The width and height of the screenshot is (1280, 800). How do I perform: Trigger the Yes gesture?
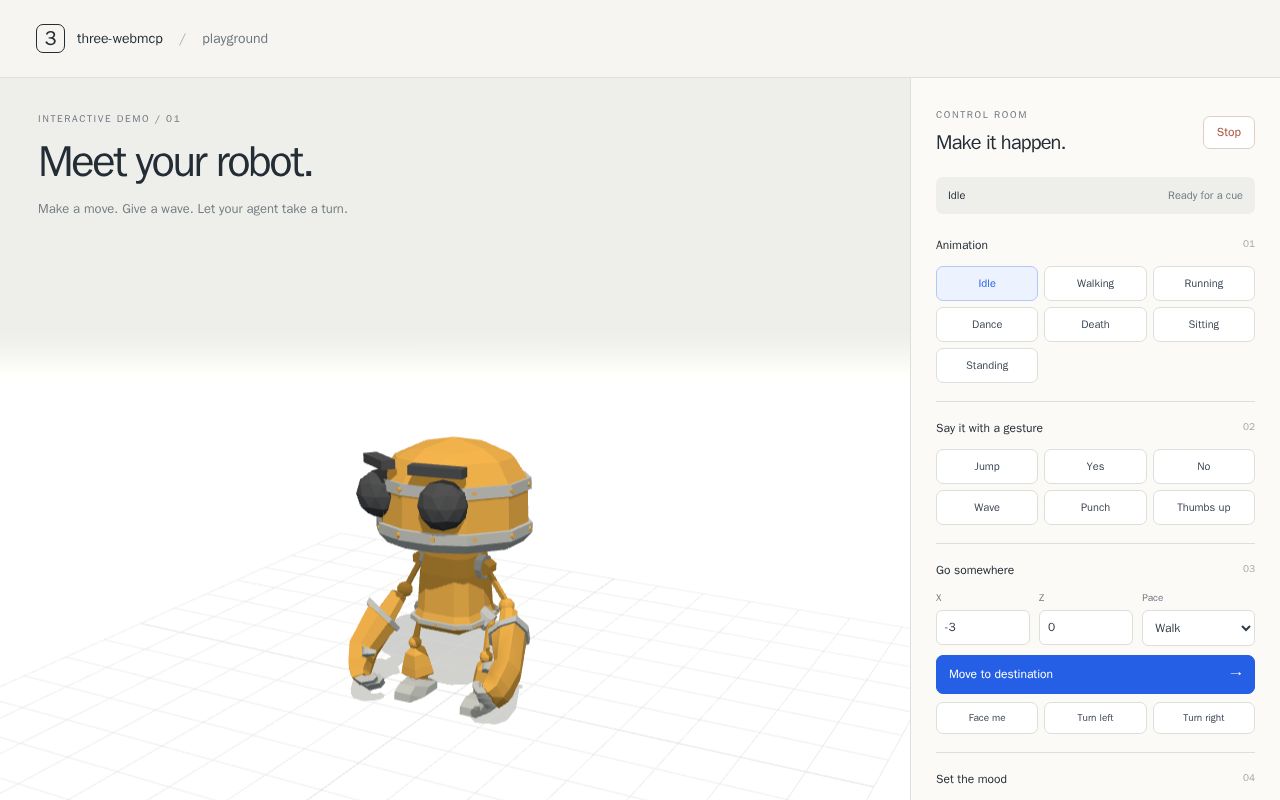tap(1095, 466)
